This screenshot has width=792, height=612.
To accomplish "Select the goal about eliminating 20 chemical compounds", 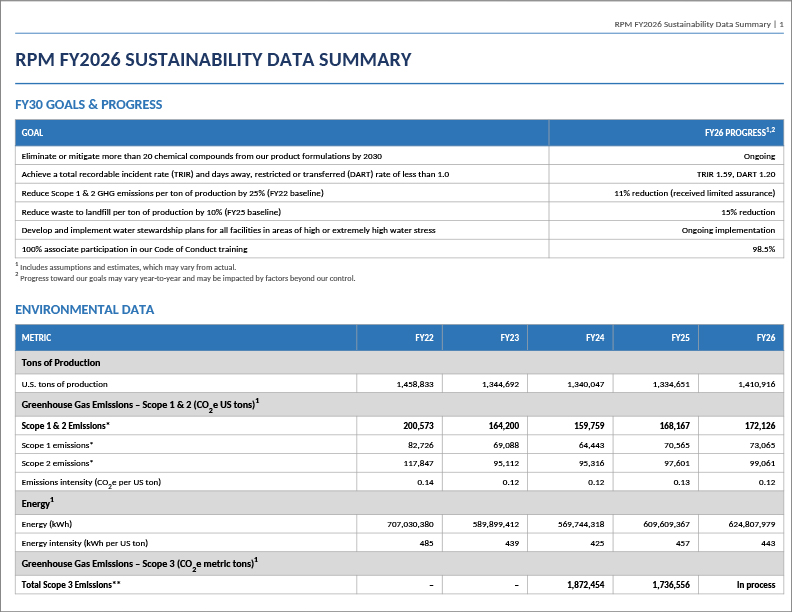I will click(202, 156).
